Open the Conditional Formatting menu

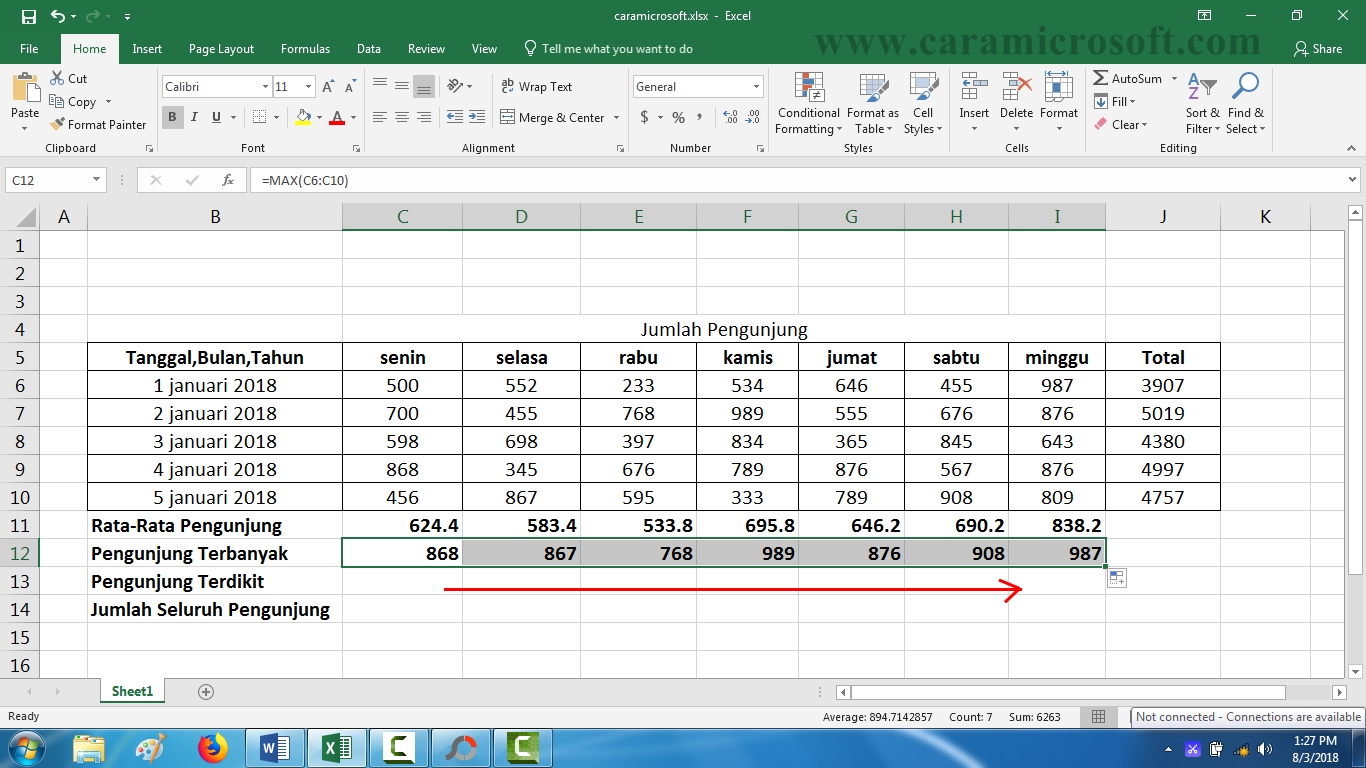[808, 102]
